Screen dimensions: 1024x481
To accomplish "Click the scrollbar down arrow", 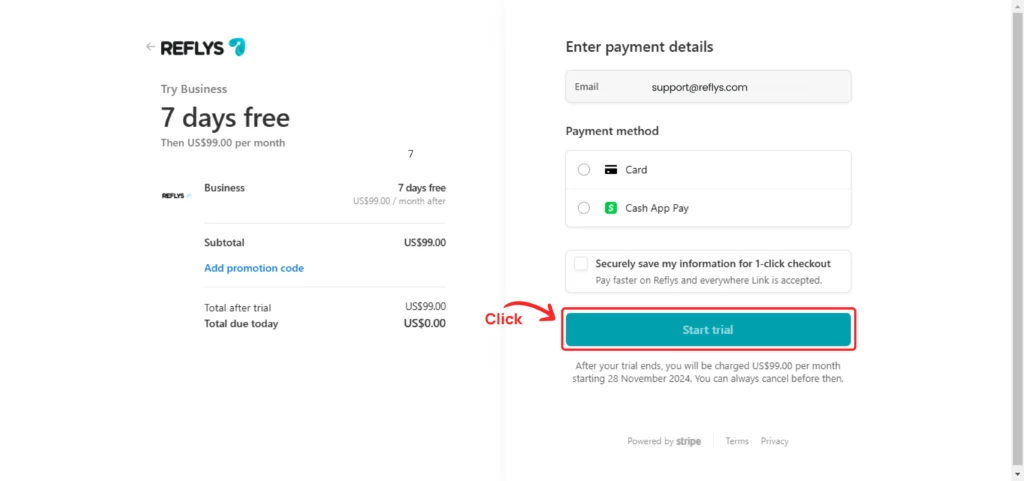I will point(1017,474).
